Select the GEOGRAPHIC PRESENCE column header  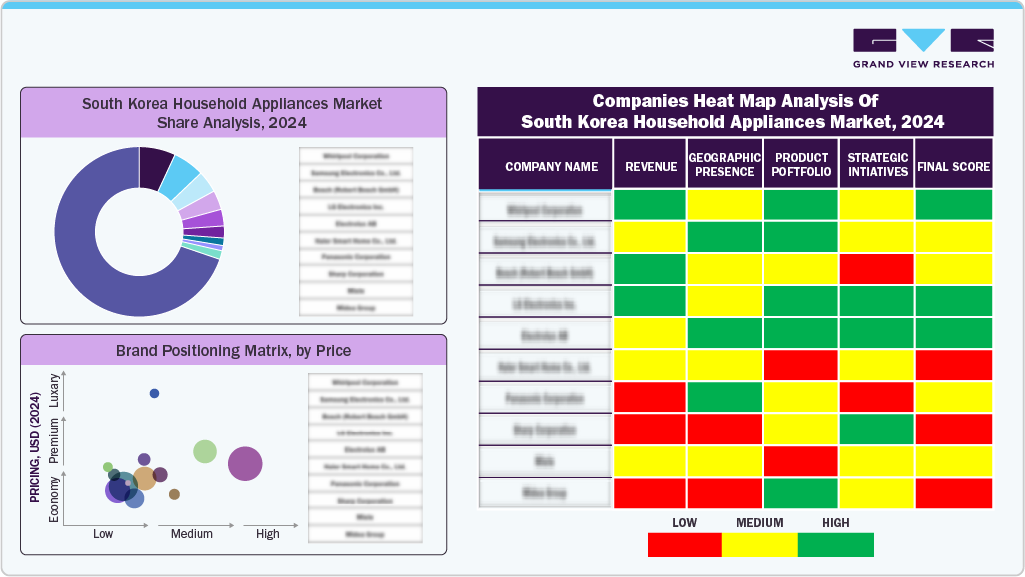[x=725, y=165]
